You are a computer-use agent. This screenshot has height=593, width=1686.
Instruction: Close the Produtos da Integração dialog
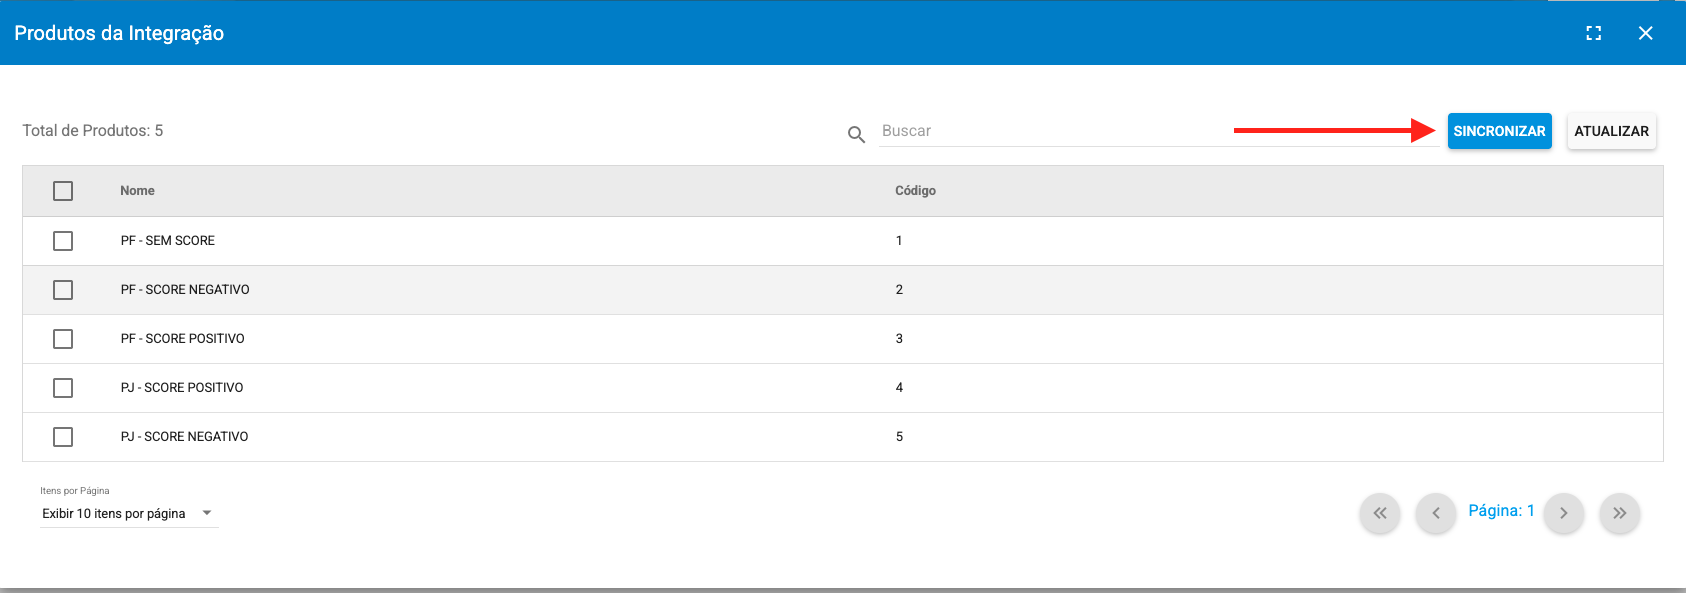pyautogui.click(x=1645, y=33)
